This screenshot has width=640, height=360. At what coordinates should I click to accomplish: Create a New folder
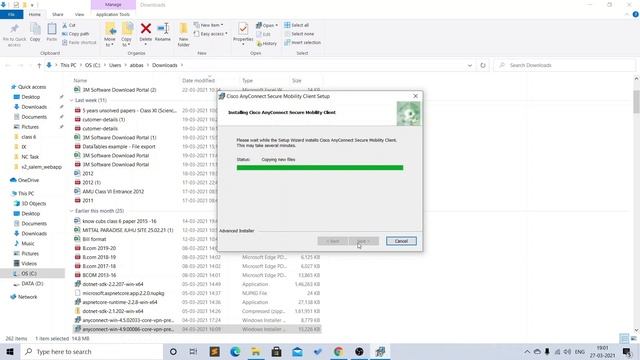point(184,34)
